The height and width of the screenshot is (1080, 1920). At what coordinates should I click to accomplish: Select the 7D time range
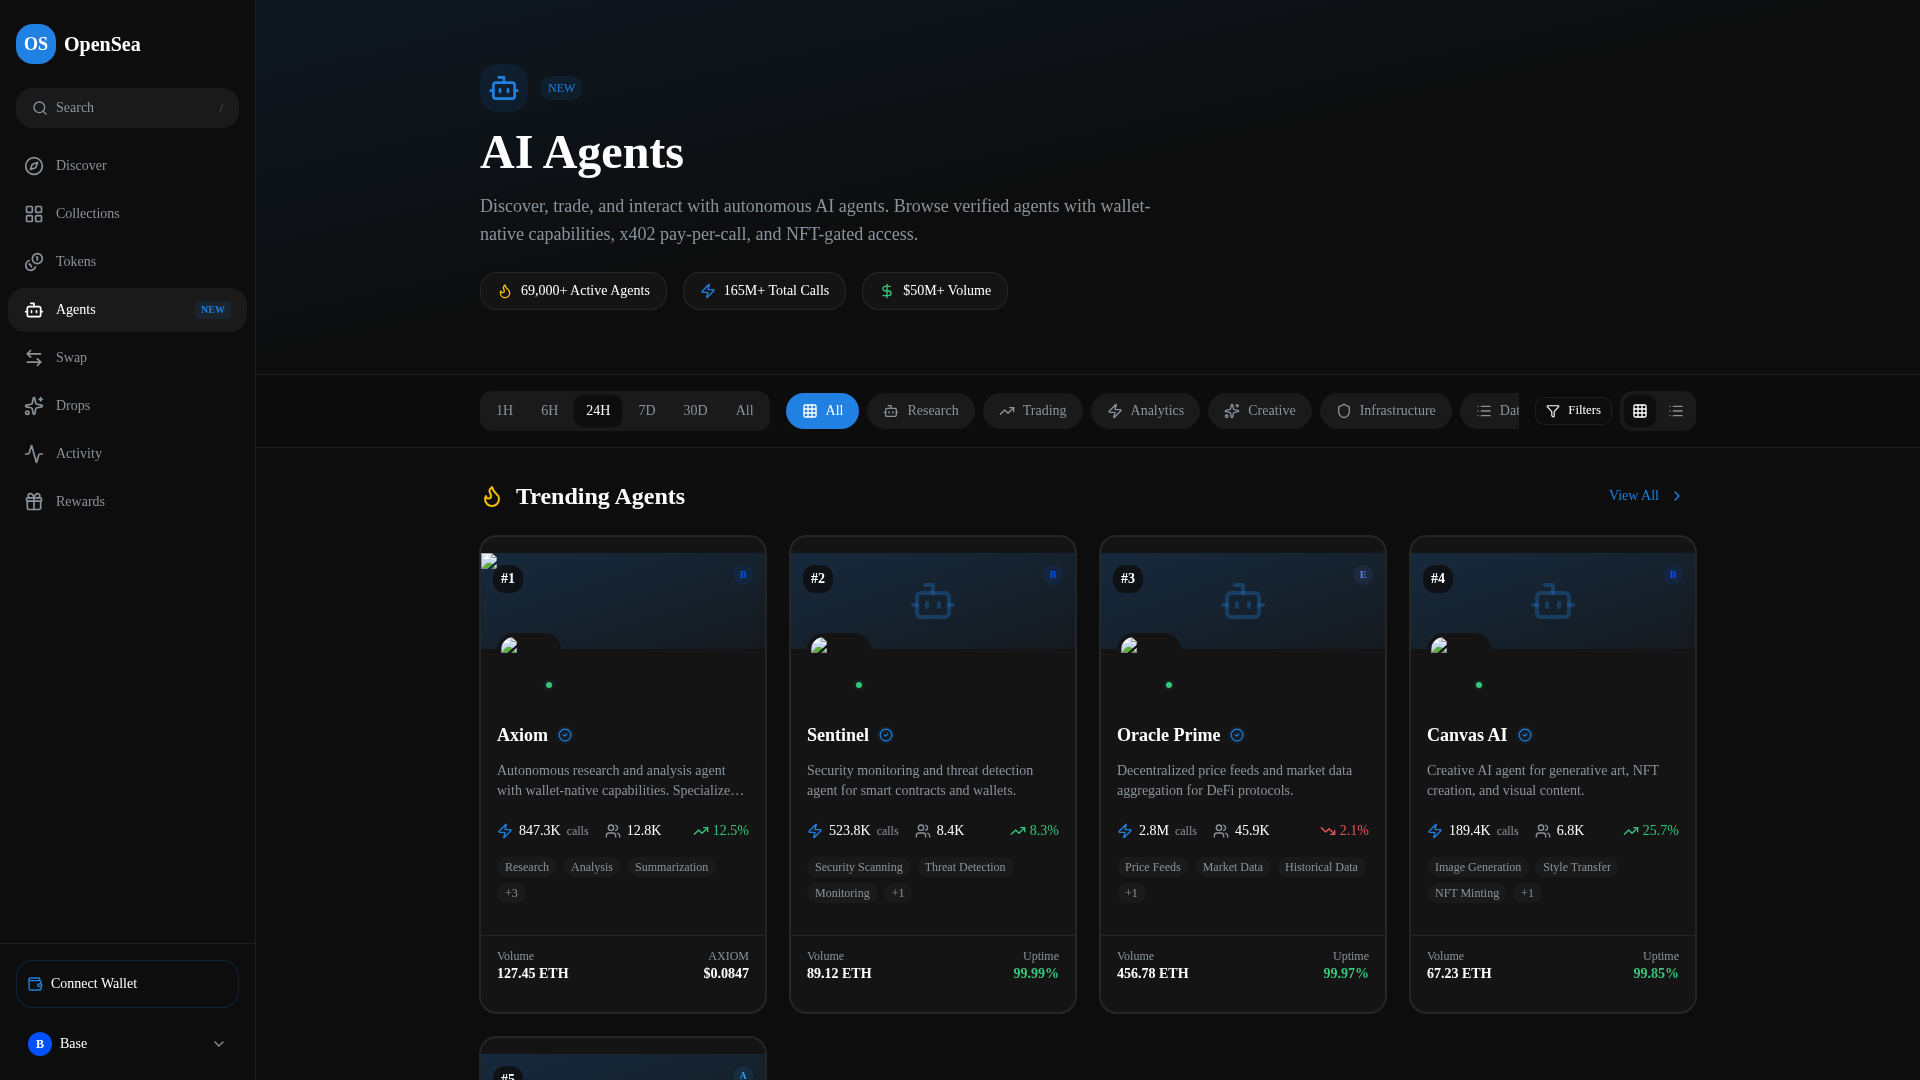coord(647,411)
